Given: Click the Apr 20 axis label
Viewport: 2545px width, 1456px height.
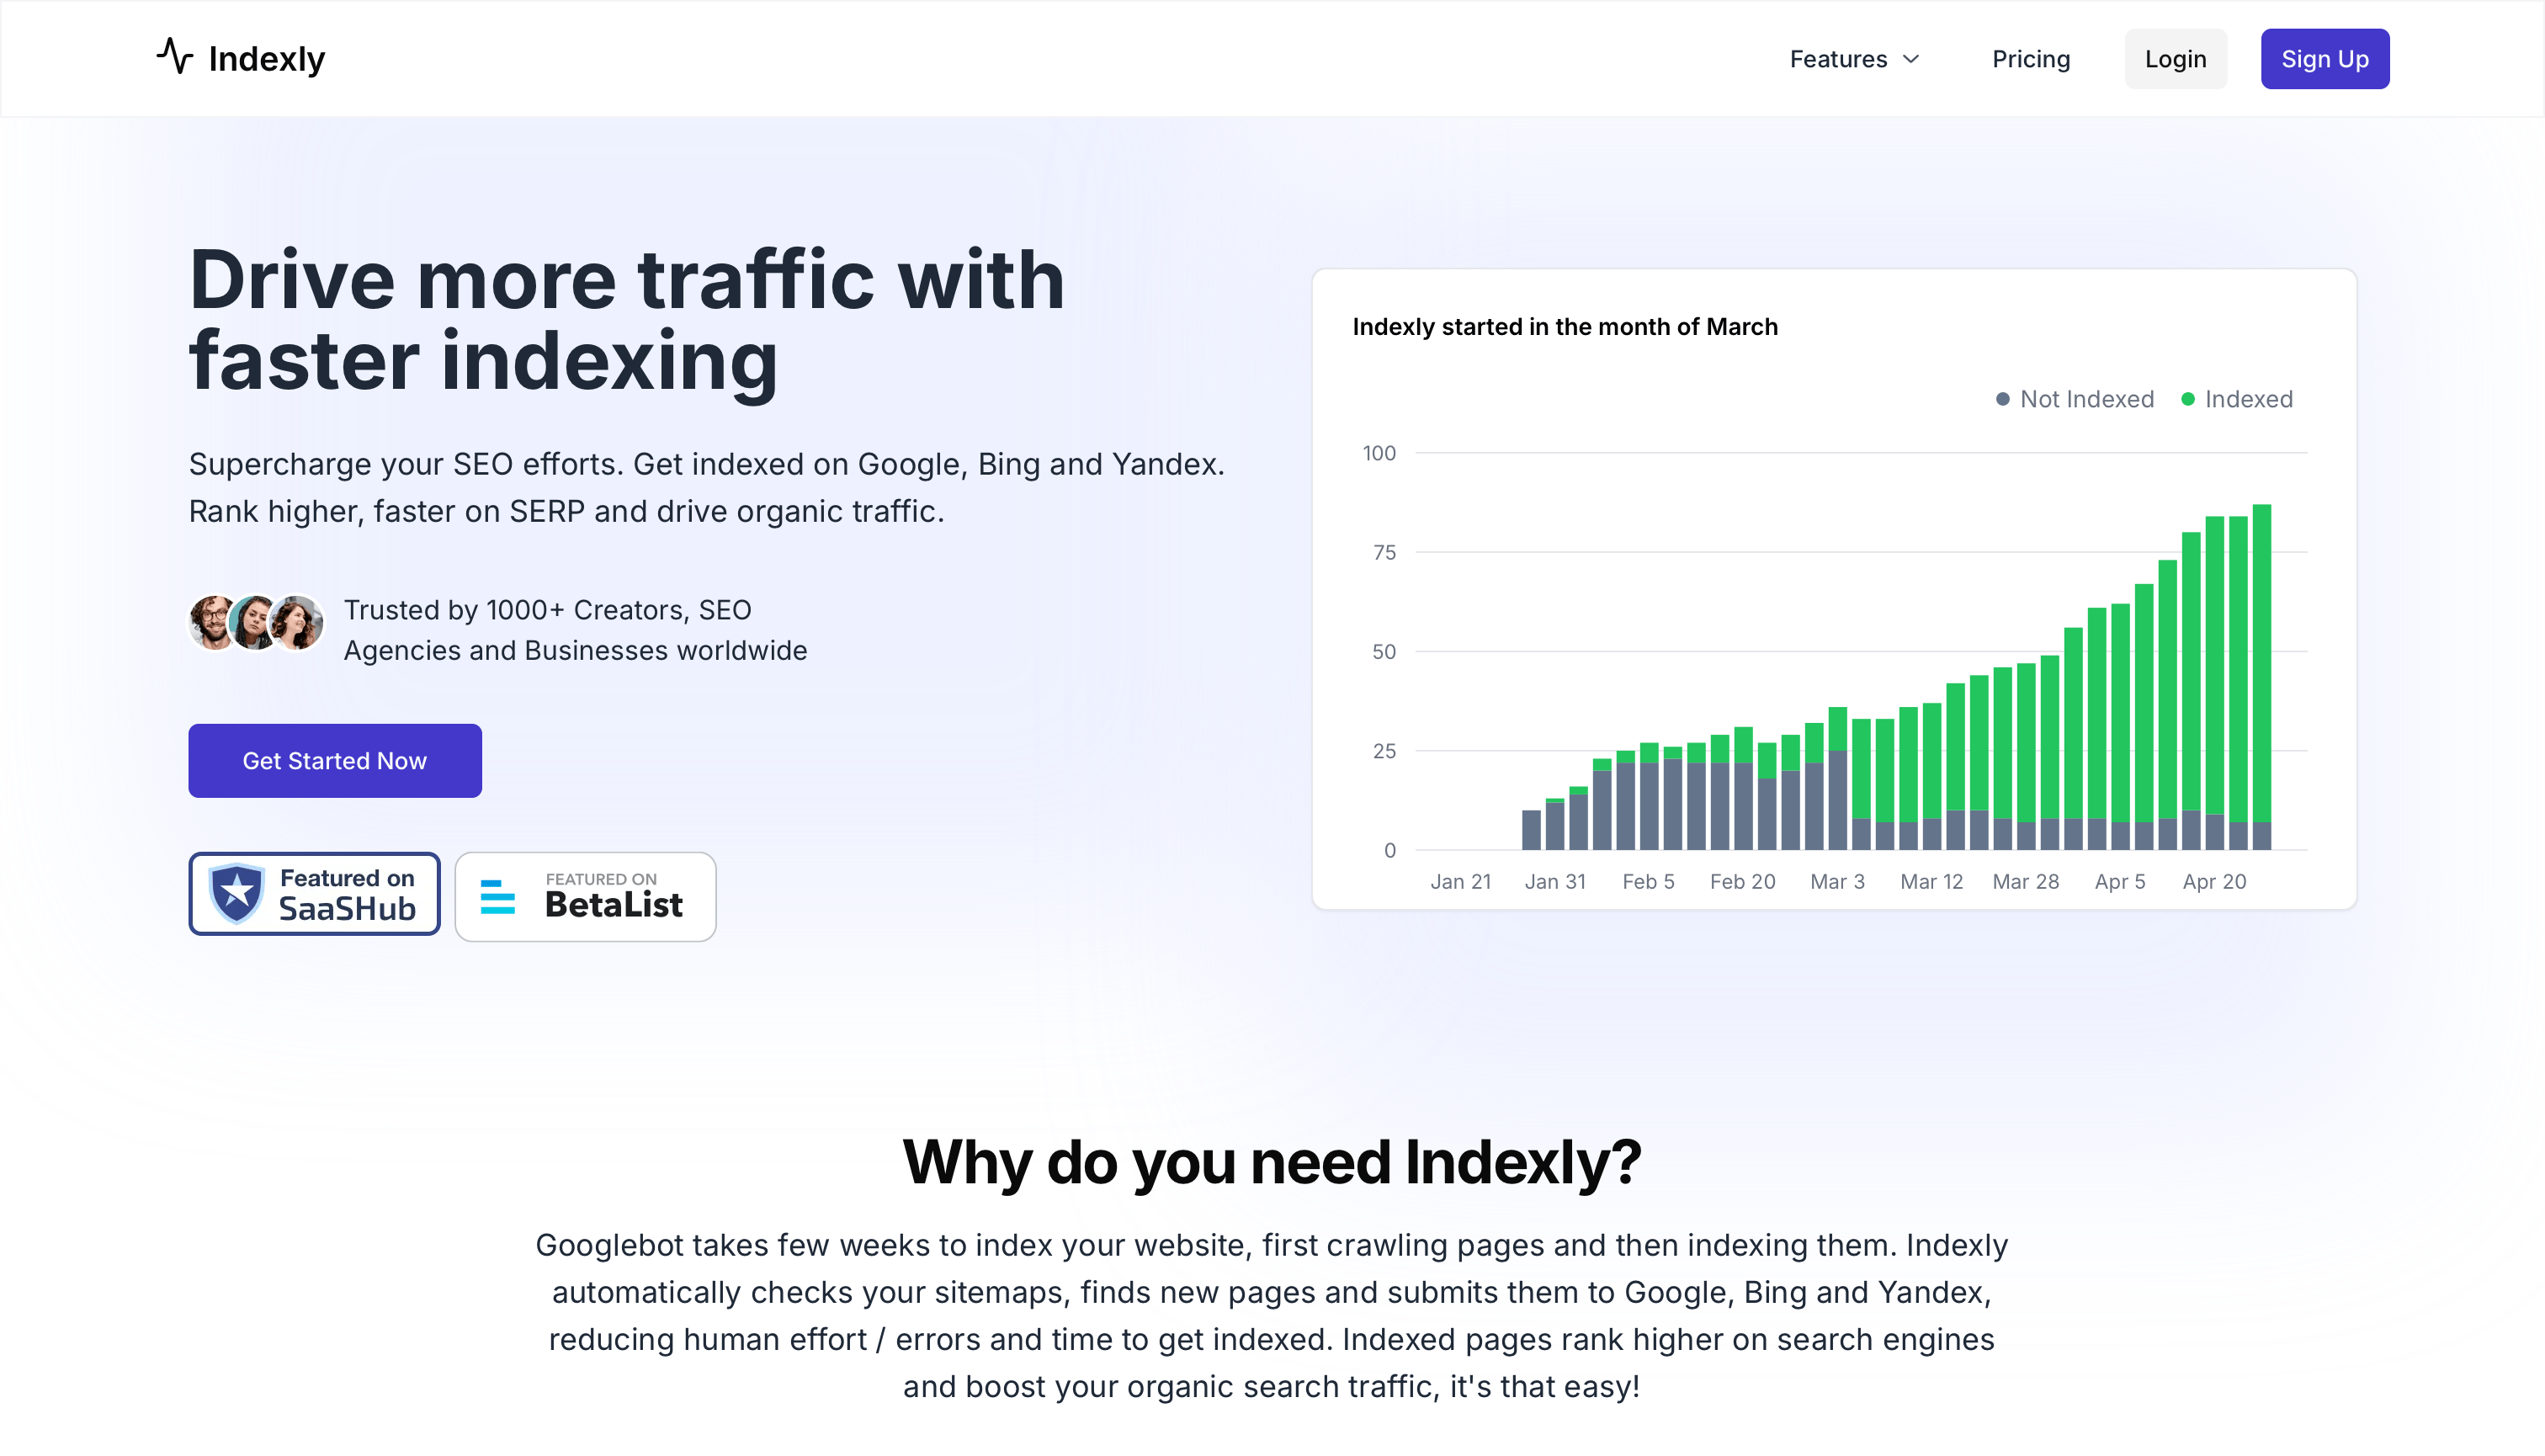Looking at the screenshot, I should [2214, 882].
